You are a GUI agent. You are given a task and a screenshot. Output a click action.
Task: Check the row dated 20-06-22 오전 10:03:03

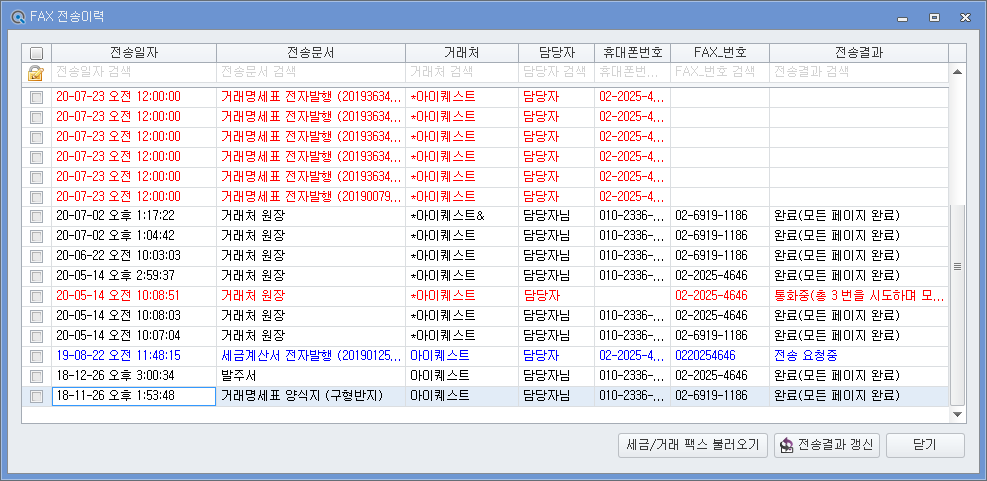(x=37, y=256)
